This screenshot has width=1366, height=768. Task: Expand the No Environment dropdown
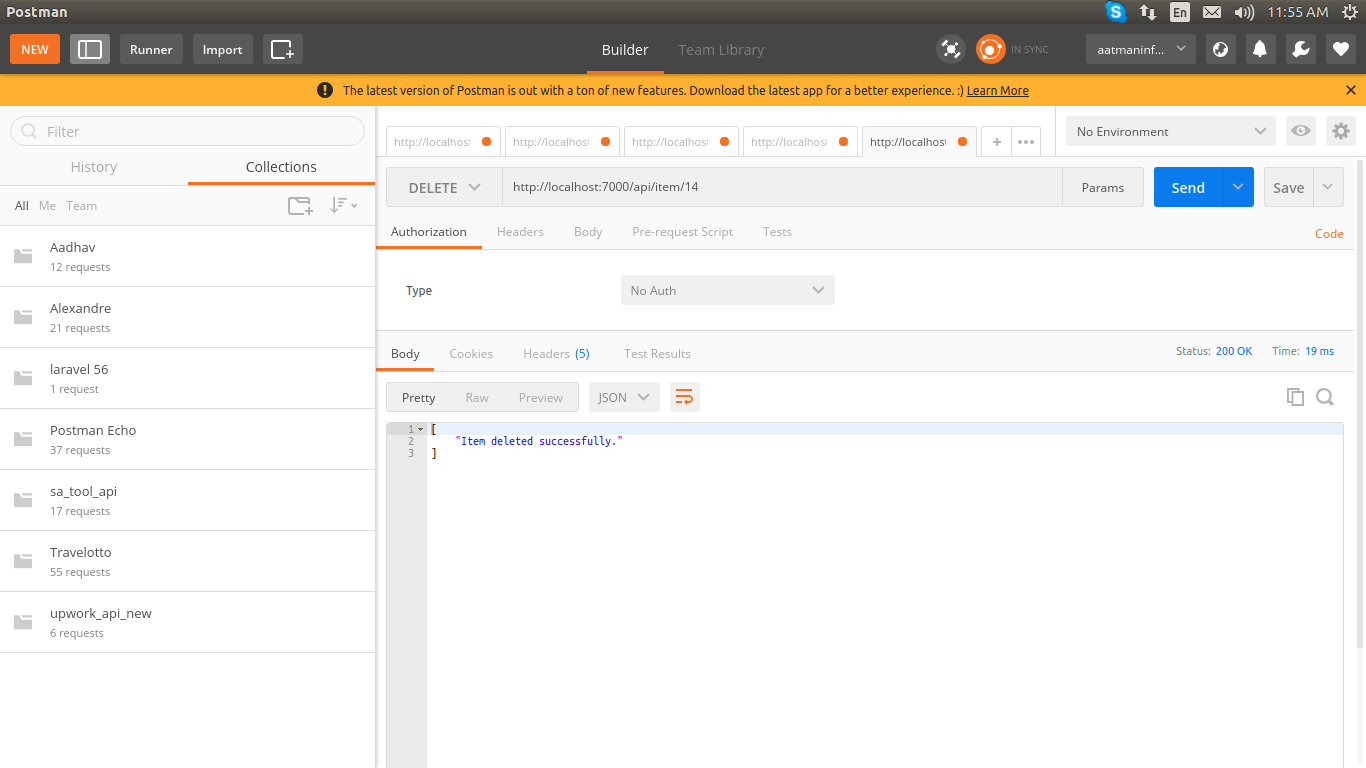pos(1170,131)
